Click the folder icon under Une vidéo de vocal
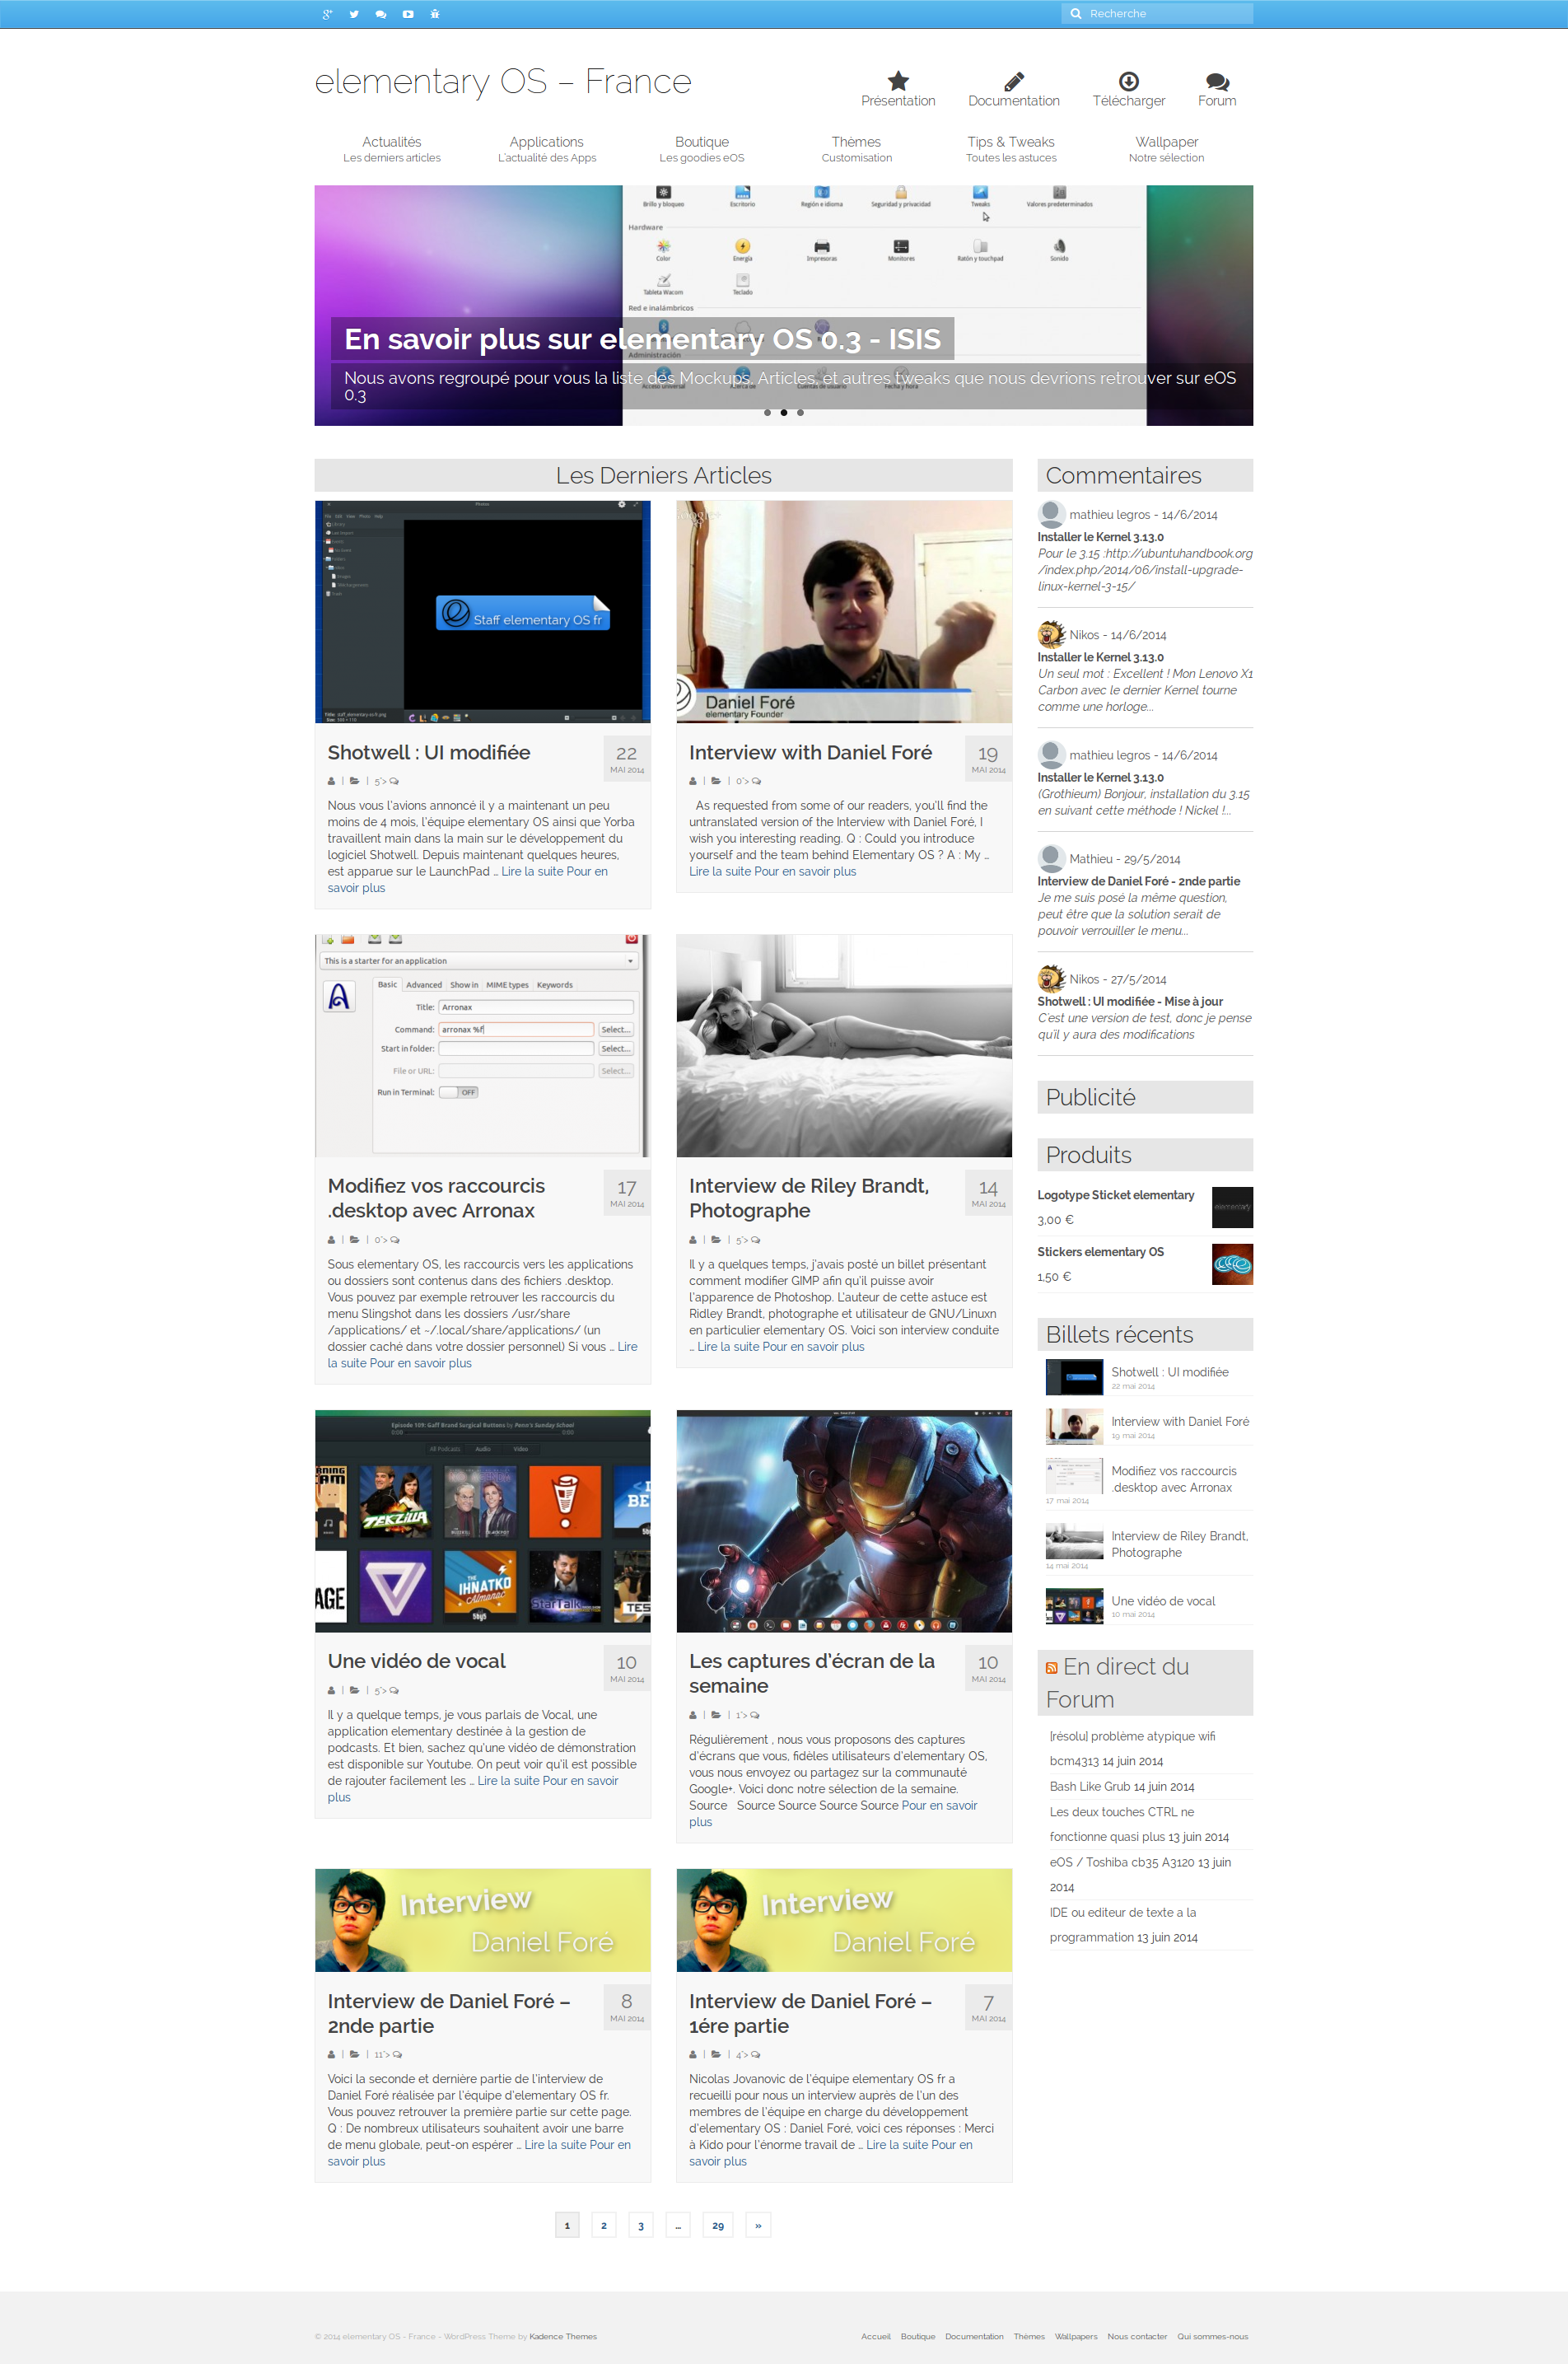The image size is (1568, 2364). (x=355, y=1690)
